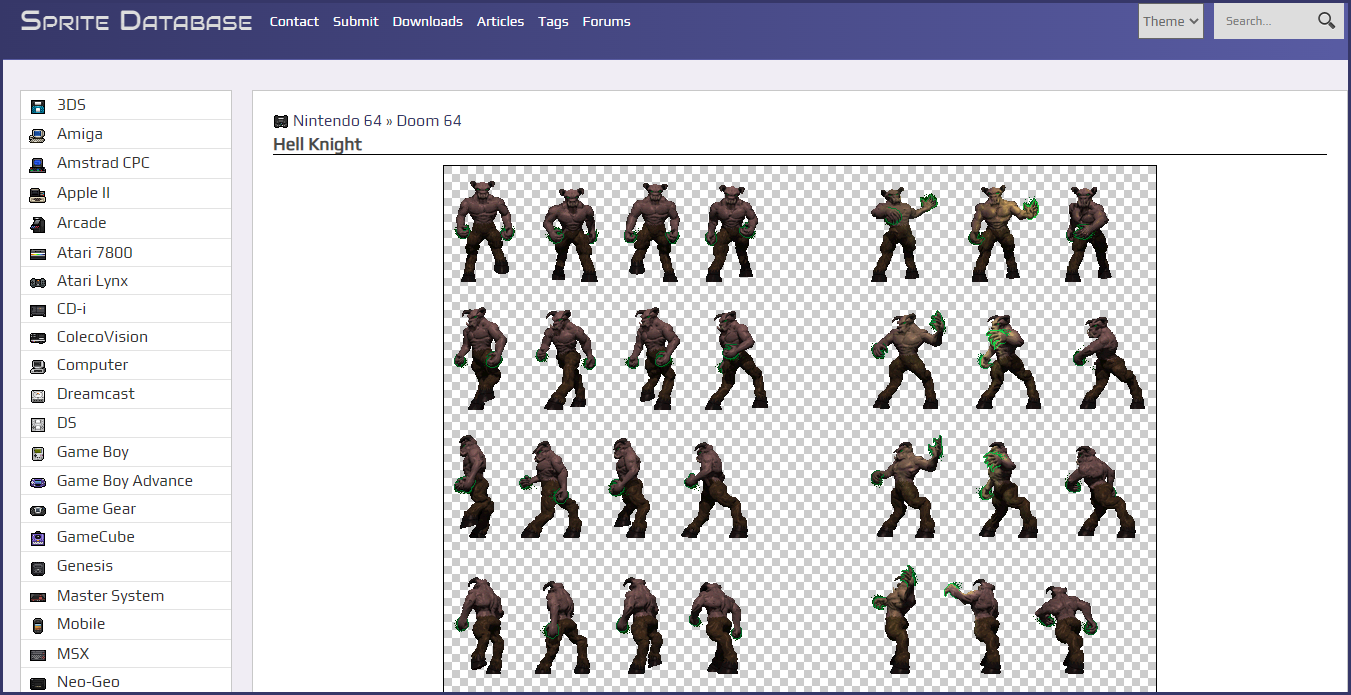Open the Submit page
This screenshot has height=695, width=1351.
[x=356, y=21]
